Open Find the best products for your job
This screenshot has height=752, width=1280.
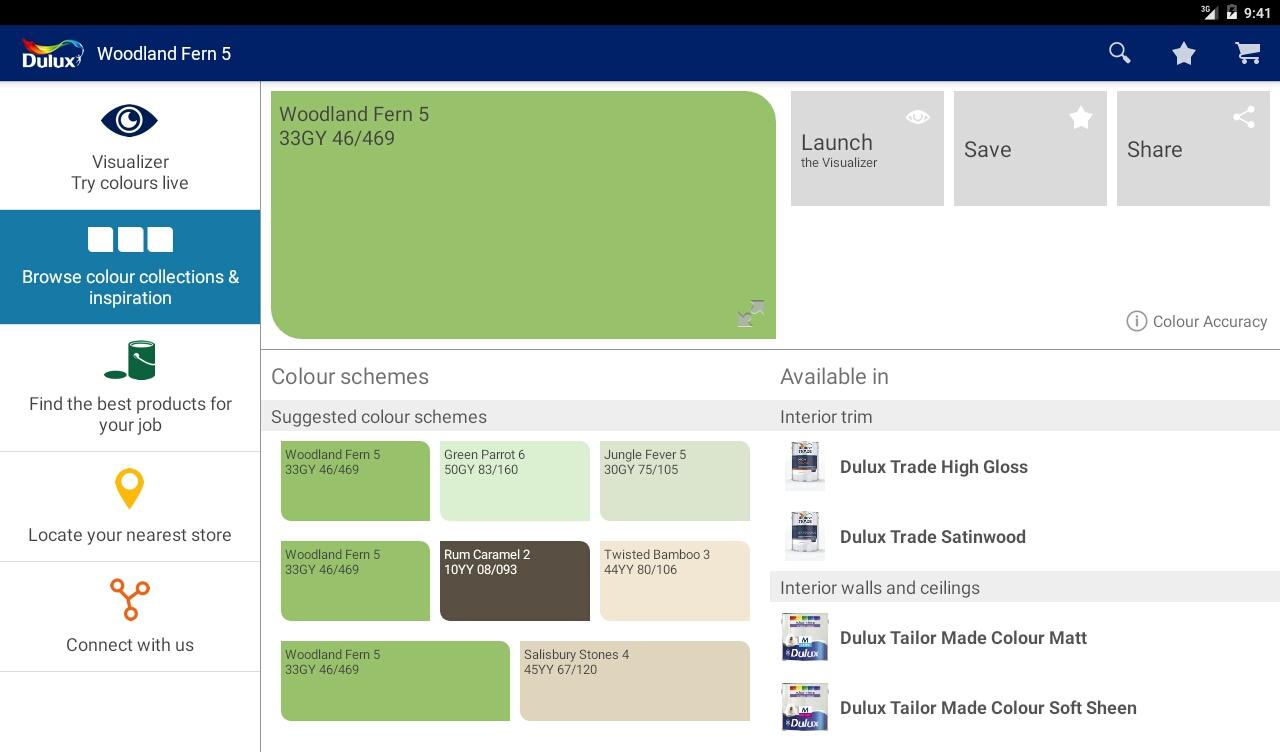click(130, 388)
